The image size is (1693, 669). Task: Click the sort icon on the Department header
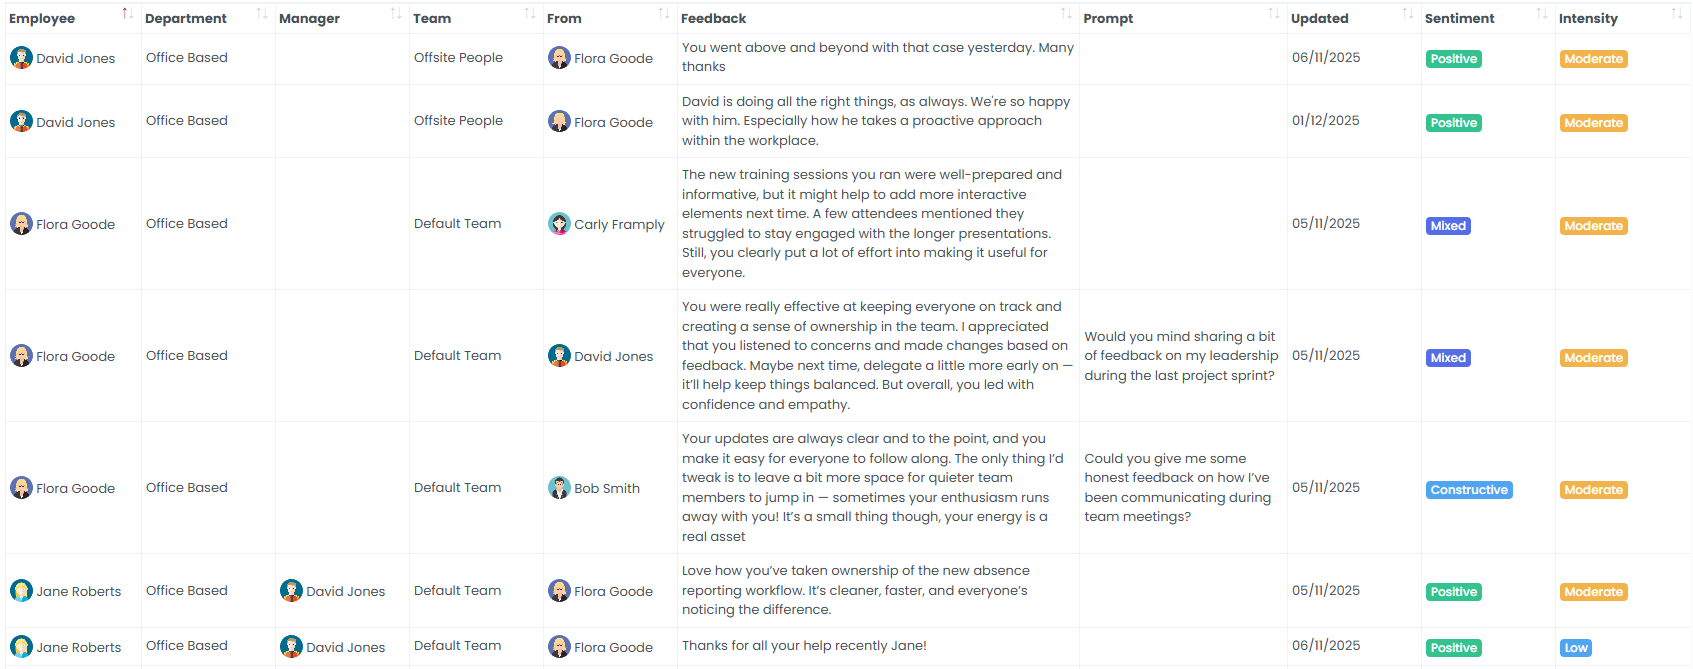pos(263,13)
